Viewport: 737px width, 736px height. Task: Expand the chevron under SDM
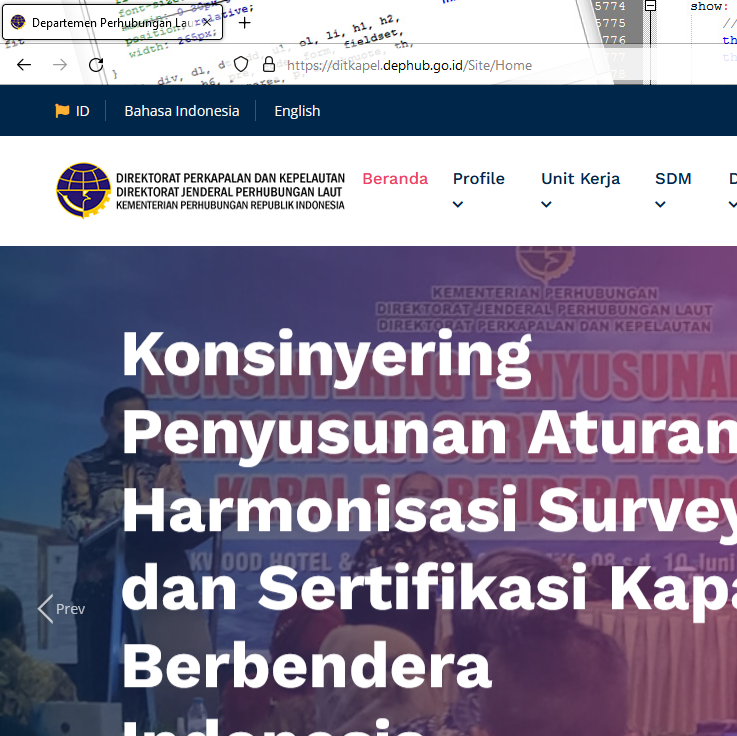[660, 204]
